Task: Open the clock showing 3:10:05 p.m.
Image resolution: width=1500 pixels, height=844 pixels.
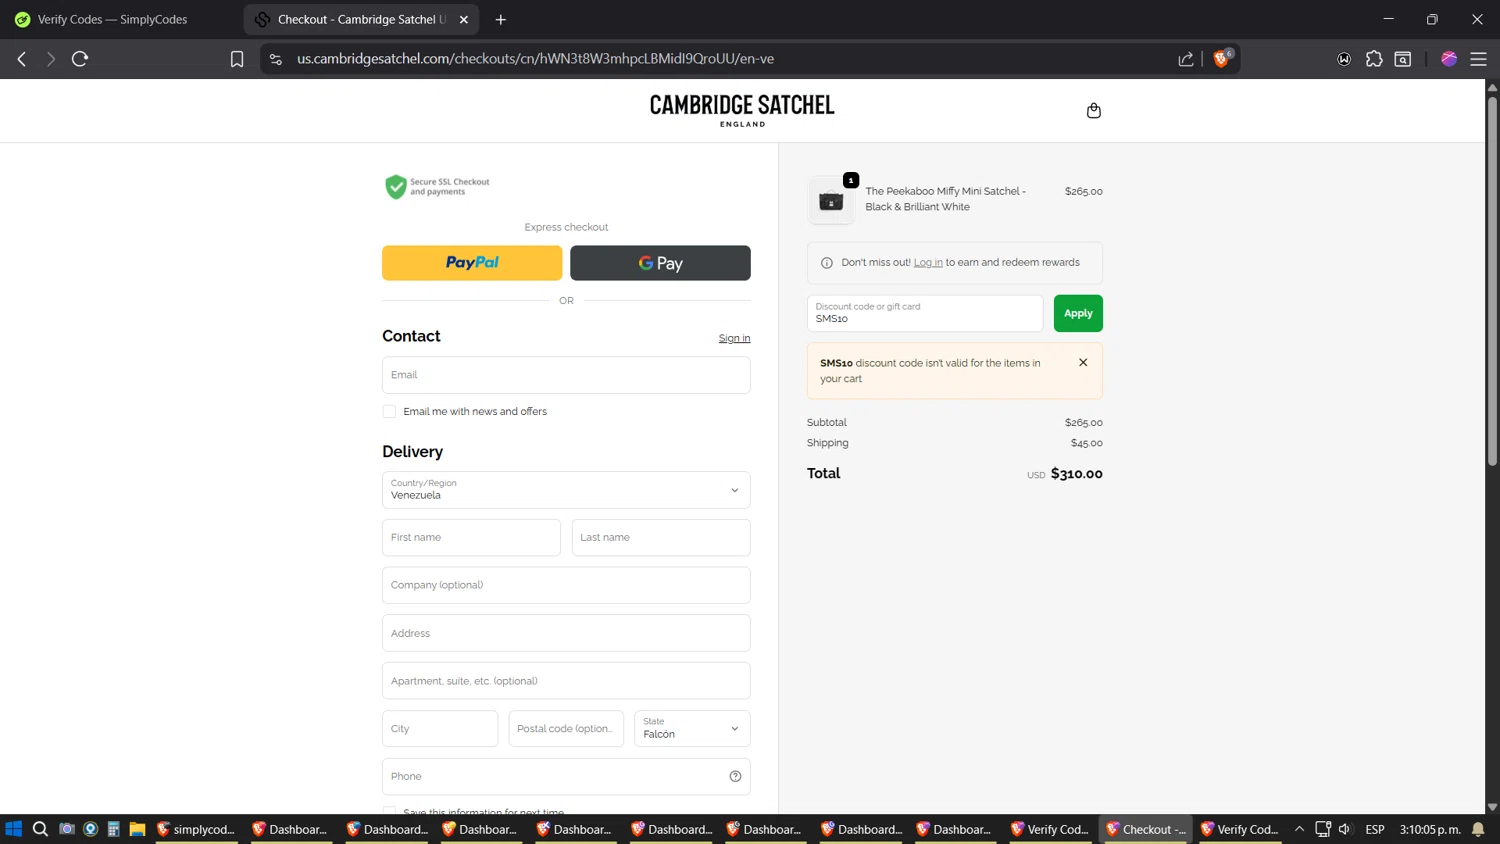Action: 1430,829
